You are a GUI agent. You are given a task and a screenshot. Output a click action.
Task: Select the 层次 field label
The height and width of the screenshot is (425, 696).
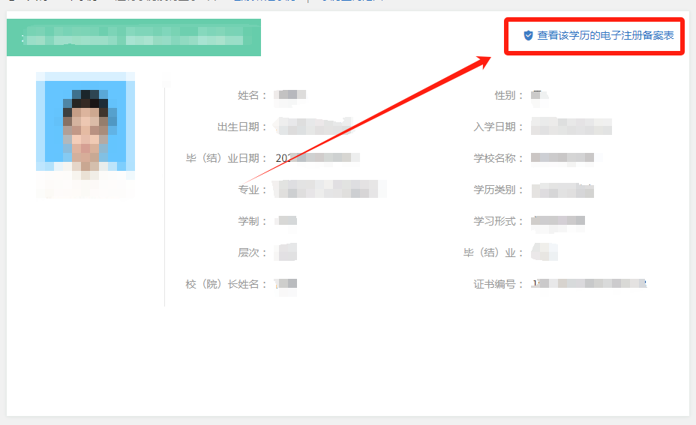[251, 253]
